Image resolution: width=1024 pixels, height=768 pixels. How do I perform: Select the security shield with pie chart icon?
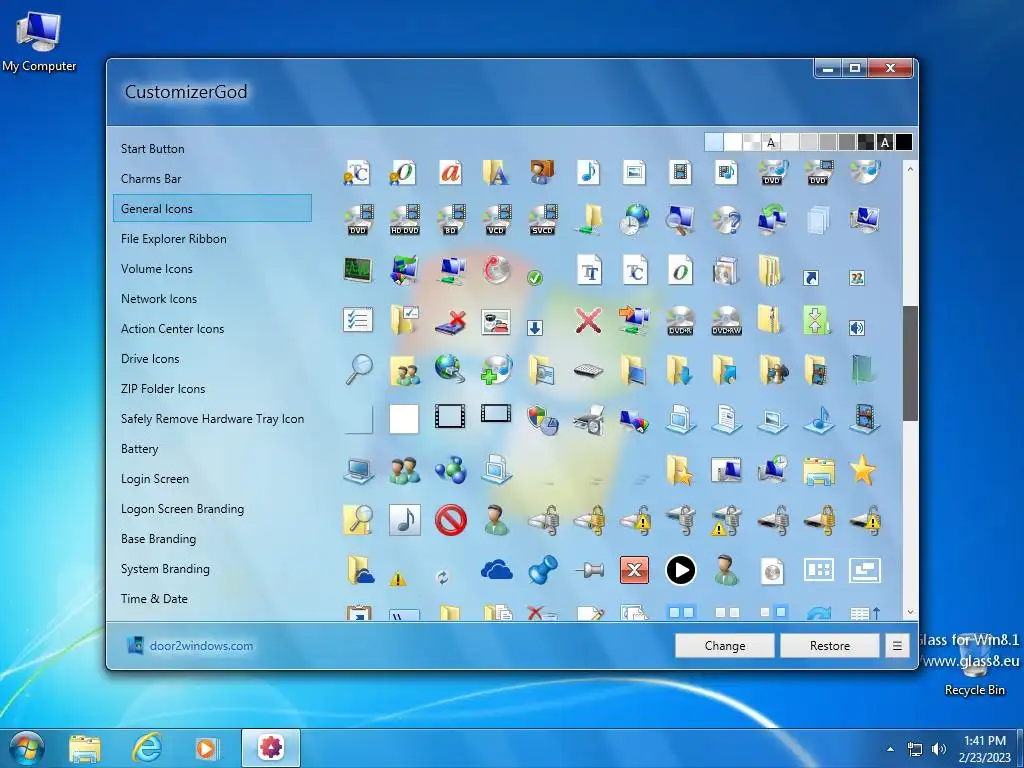543,420
